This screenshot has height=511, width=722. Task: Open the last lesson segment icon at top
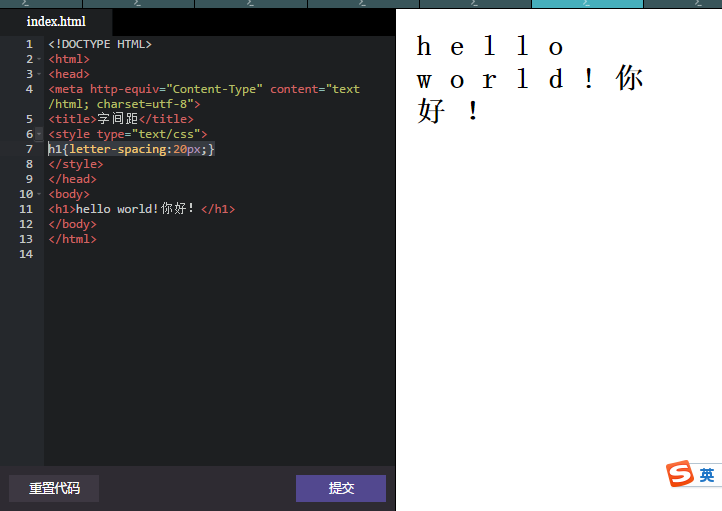(x=698, y=4)
